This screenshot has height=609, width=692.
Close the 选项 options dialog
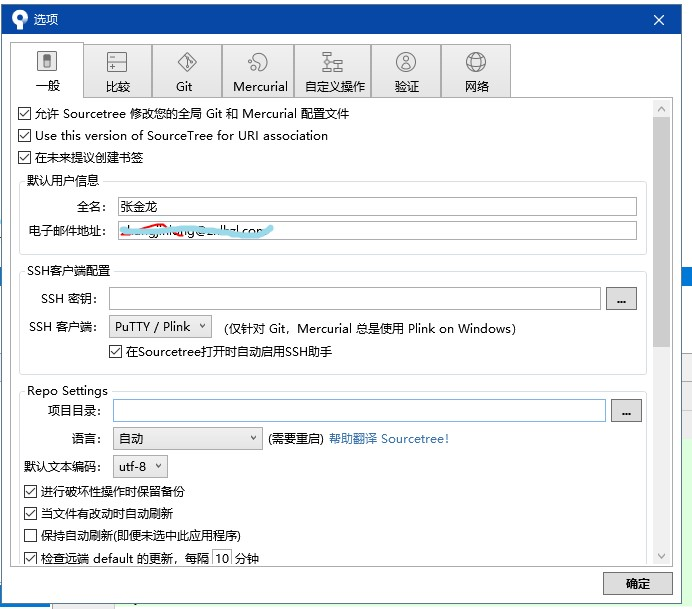click(x=658, y=20)
